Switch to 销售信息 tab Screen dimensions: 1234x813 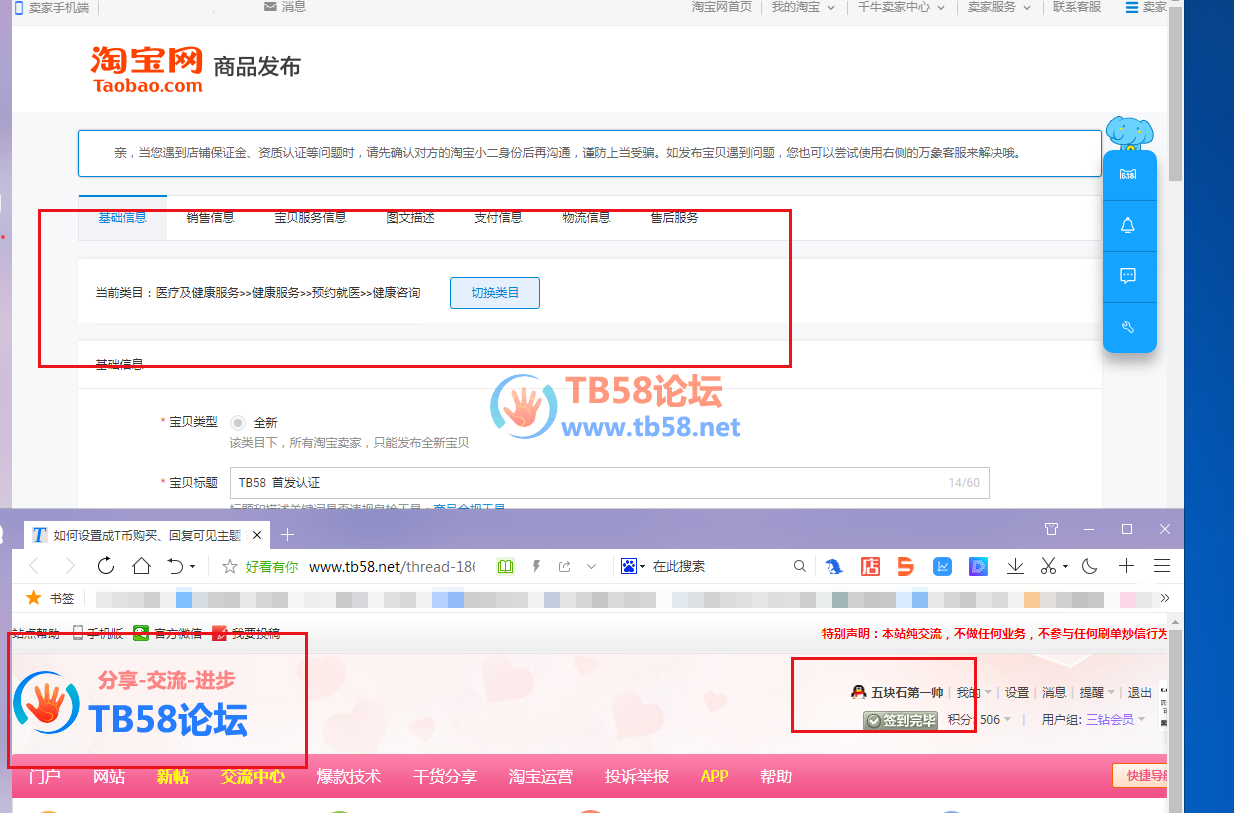[210, 217]
